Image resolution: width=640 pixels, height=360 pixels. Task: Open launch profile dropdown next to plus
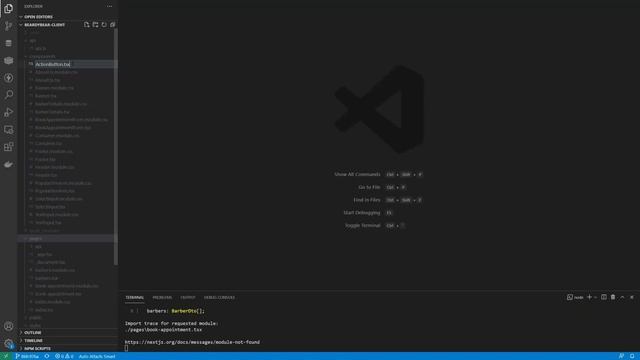click(596, 297)
